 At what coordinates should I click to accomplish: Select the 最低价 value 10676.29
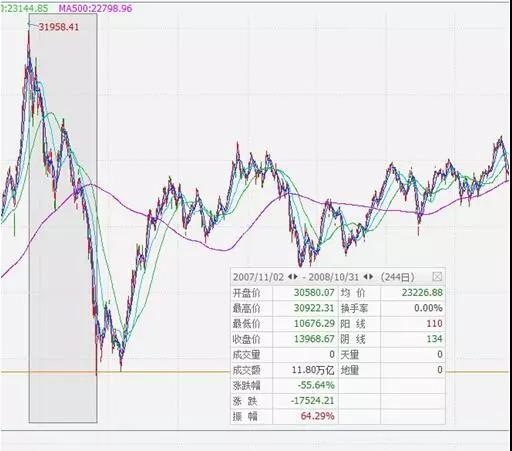pyautogui.click(x=314, y=323)
